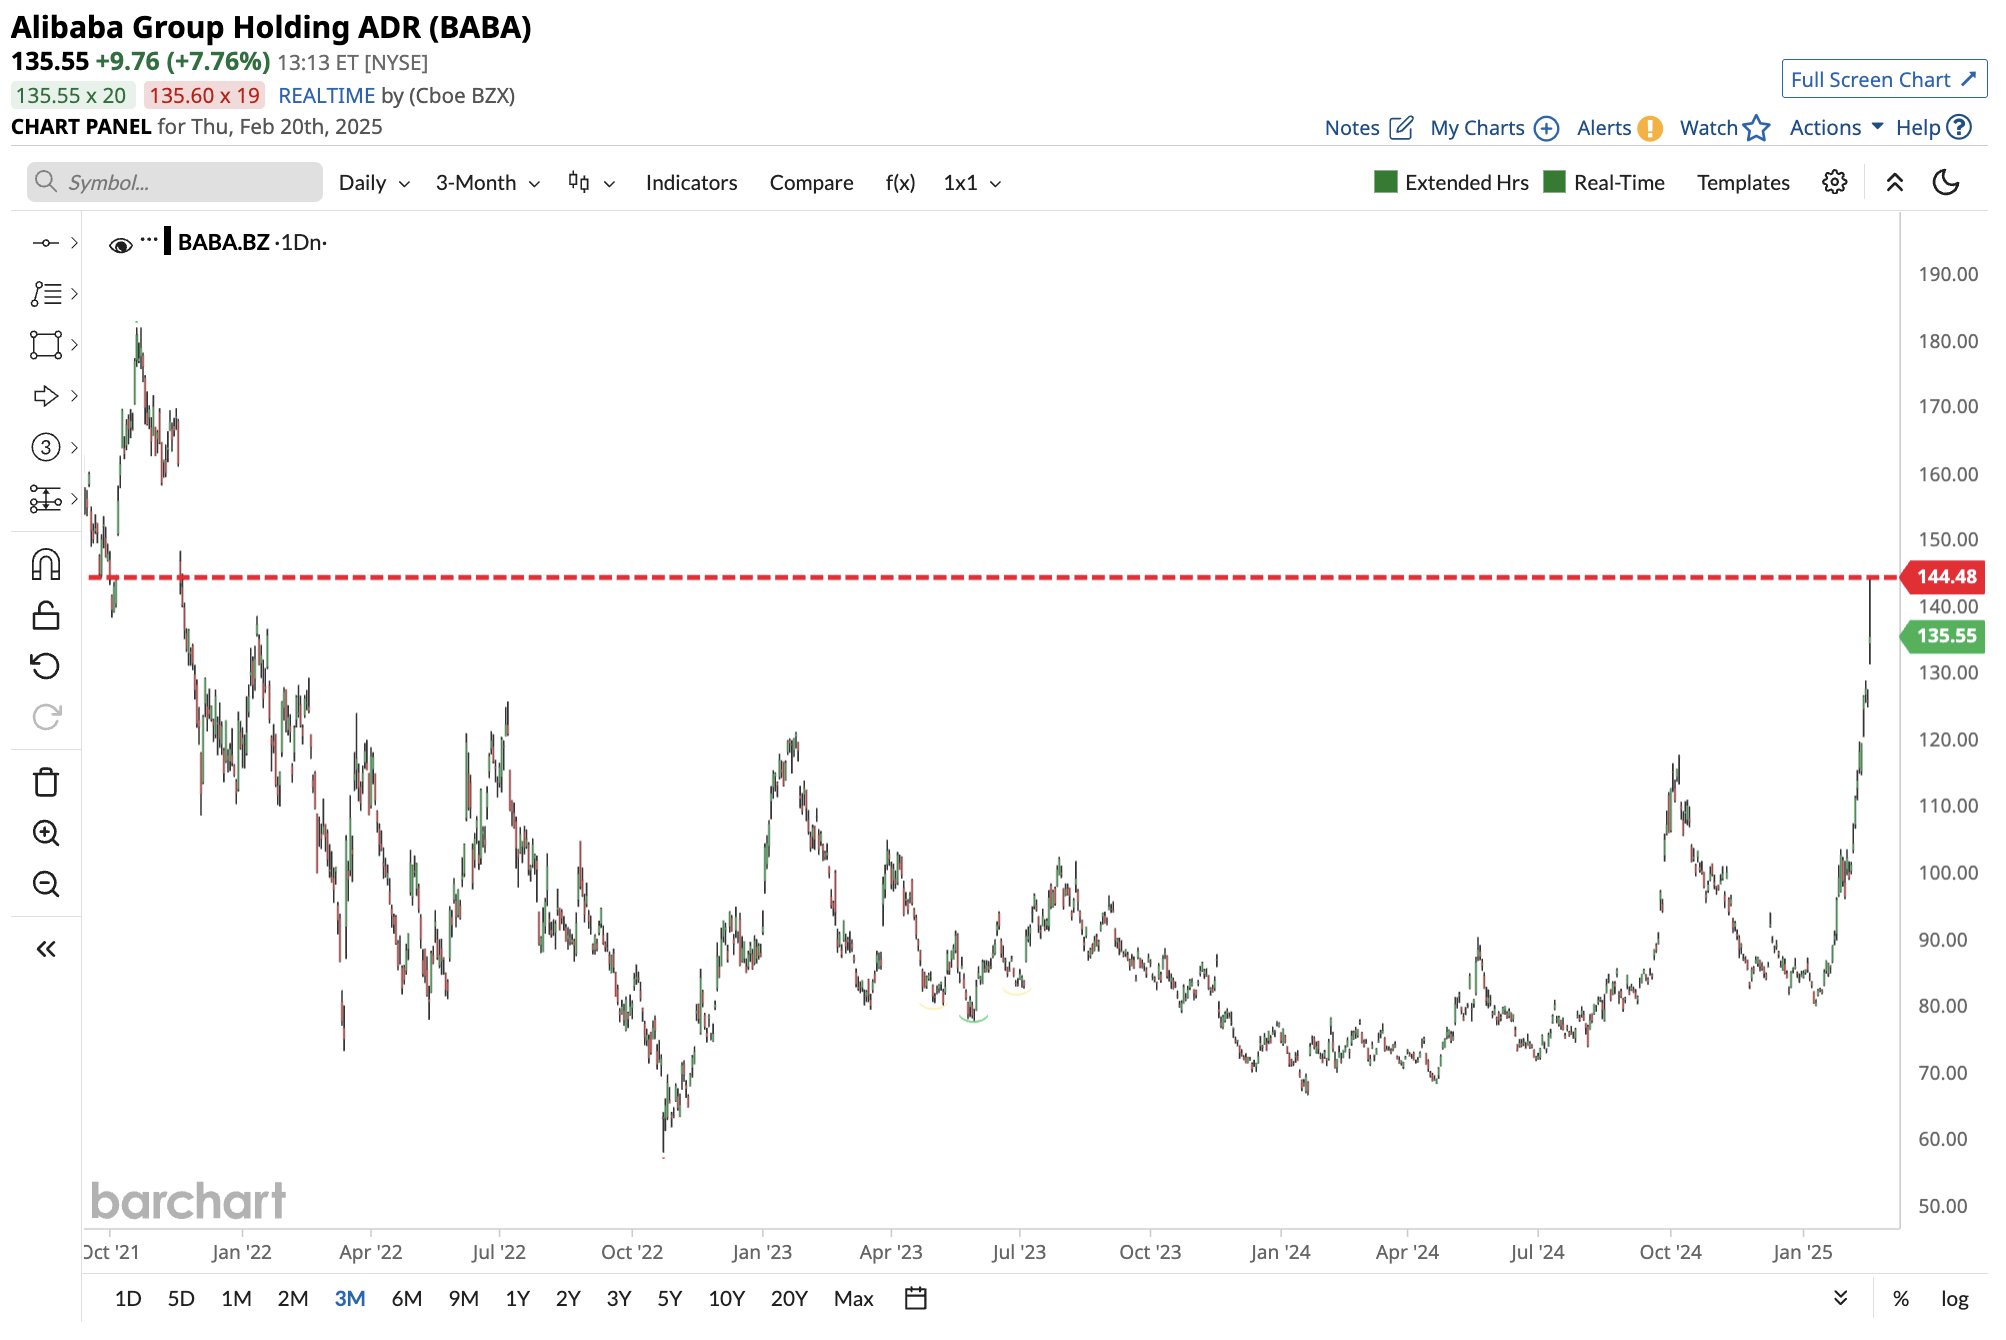Click the 135.55 current price label
This screenshot has width=2006, height=1340.
click(x=1943, y=635)
